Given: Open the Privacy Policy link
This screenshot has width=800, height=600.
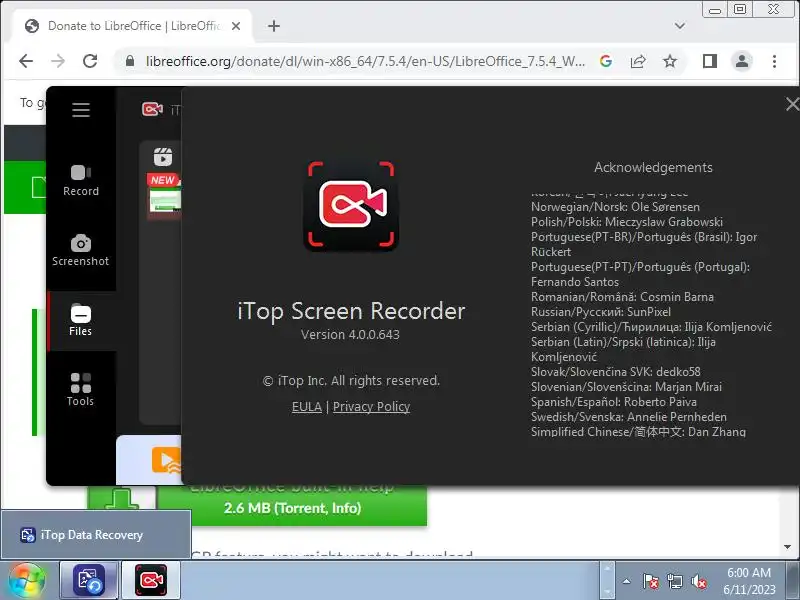Looking at the screenshot, I should 371,407.
